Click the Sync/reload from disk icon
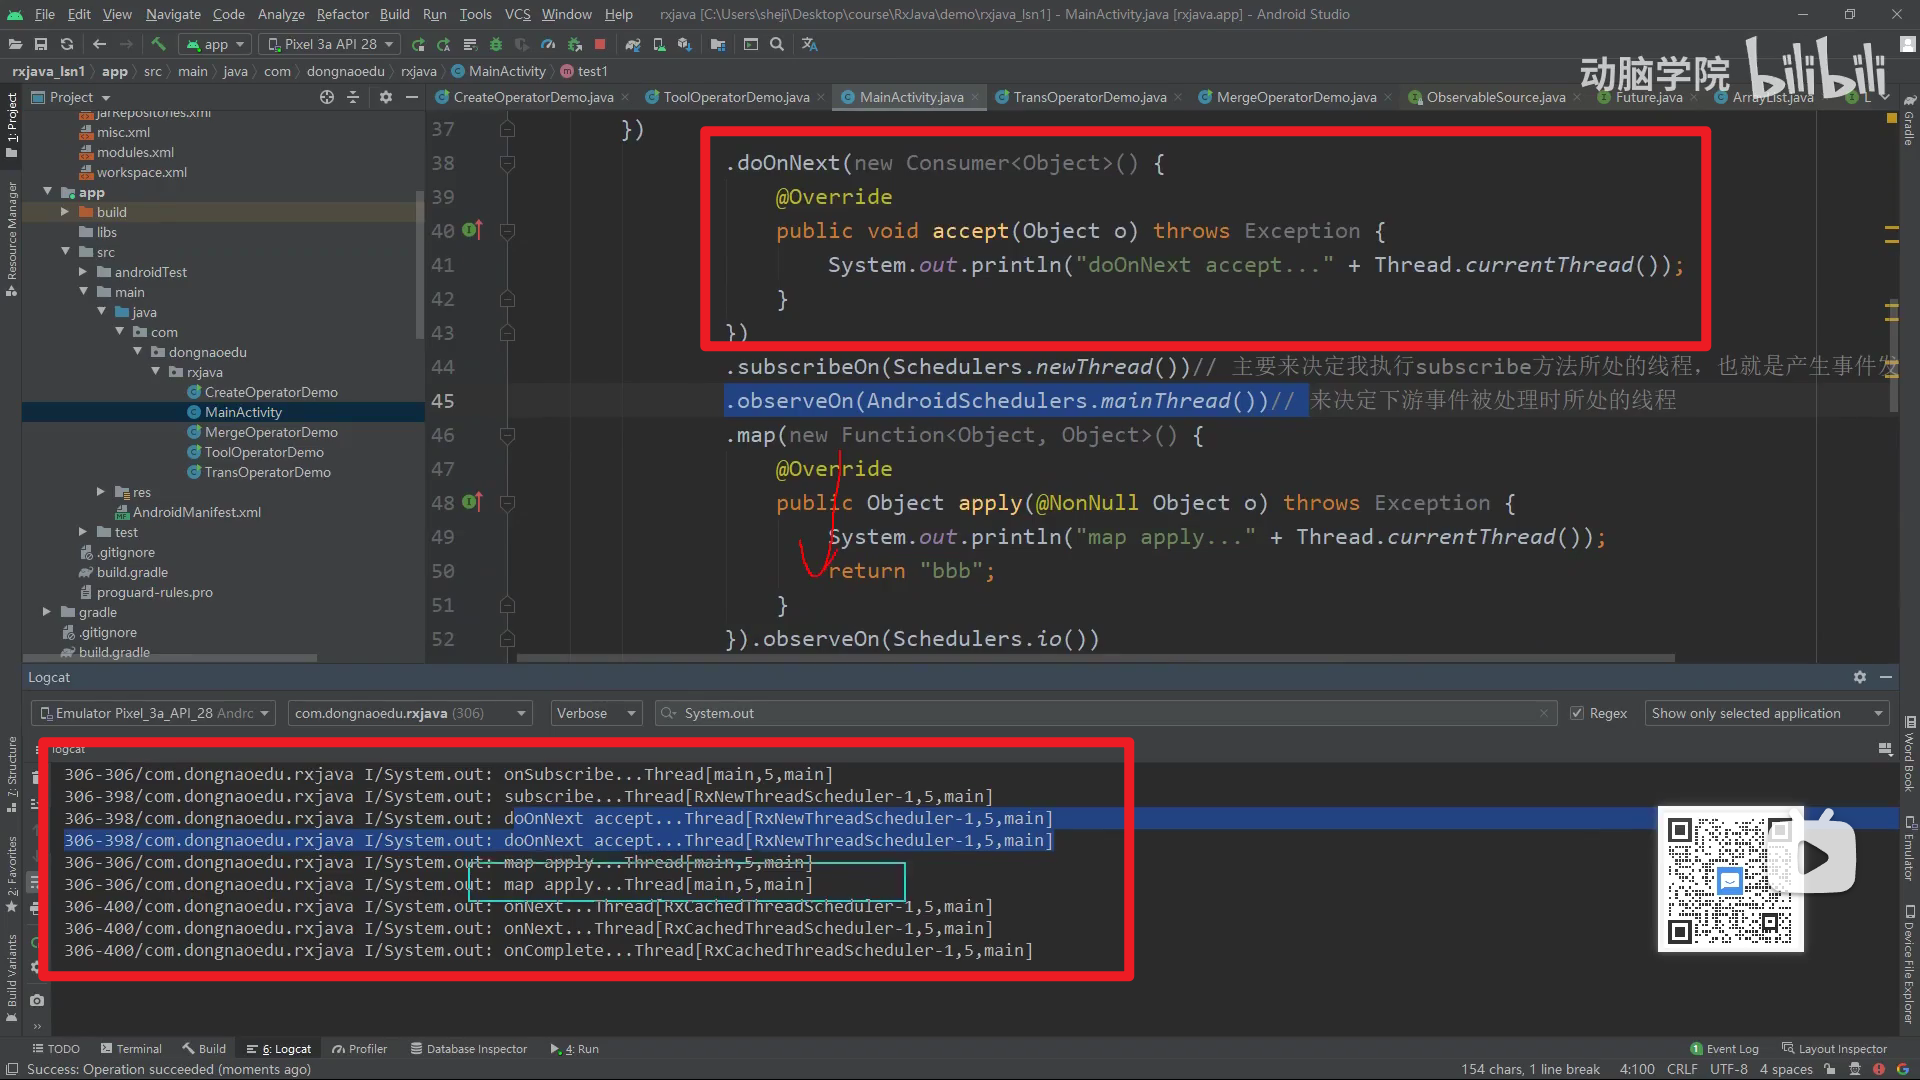This screenshot has width=1920, height=1080. tap(67, 44)
